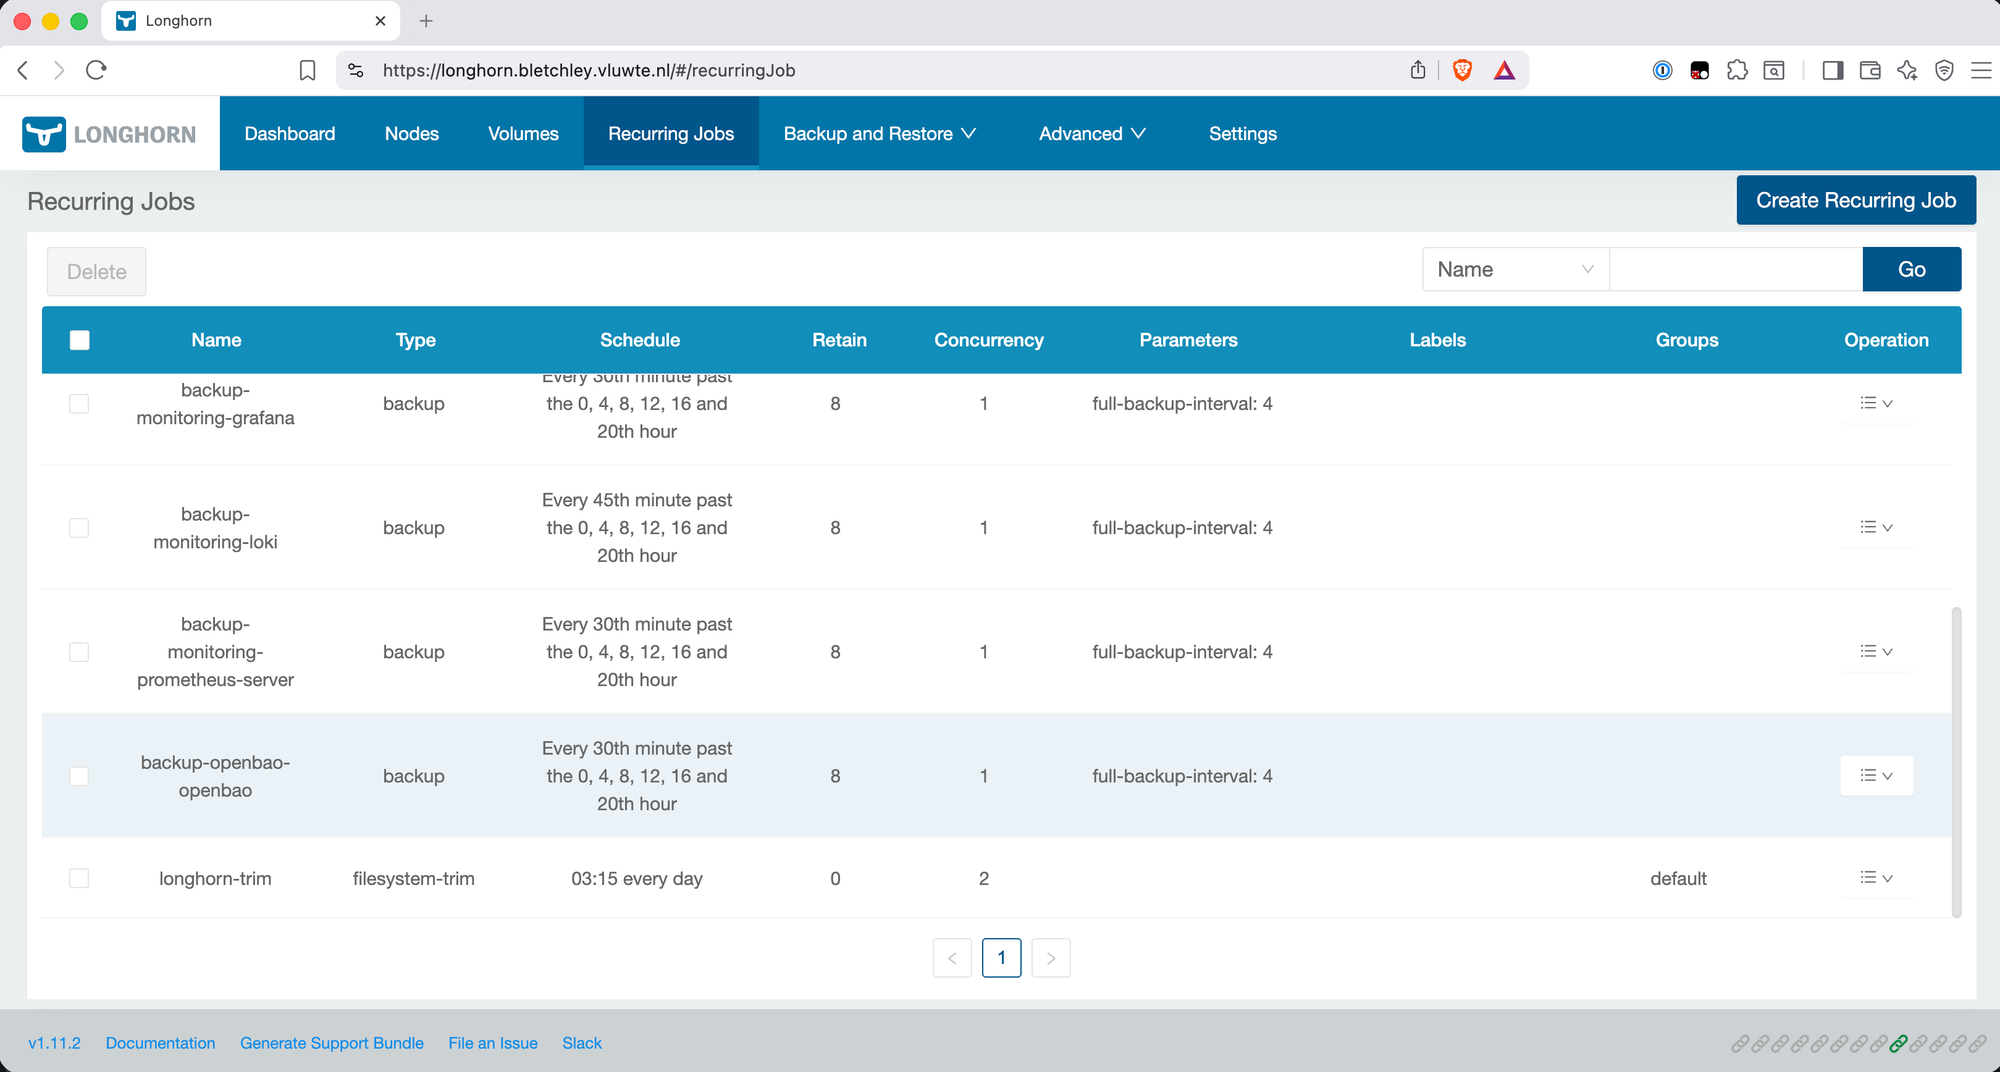This screenshot has height=1072, width=2000.
Task: Click the red and black extension icon
Action: [x=1699, y=70]
